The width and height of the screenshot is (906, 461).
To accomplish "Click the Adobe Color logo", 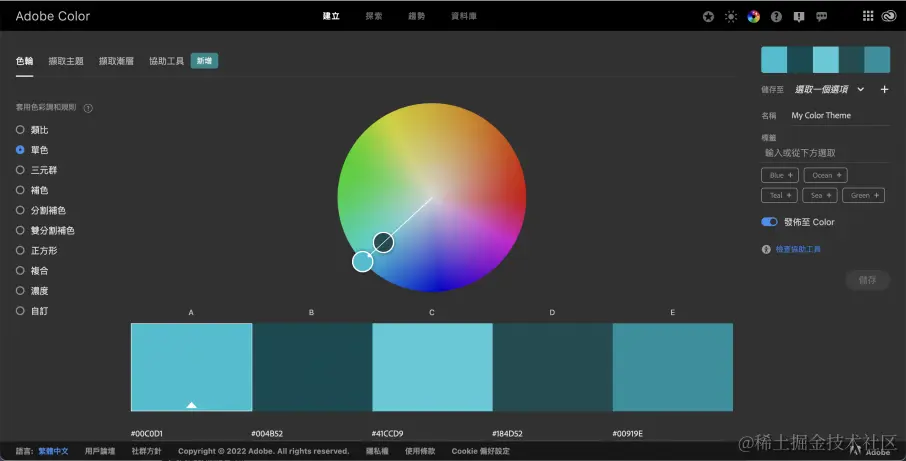I will (53, 16).
